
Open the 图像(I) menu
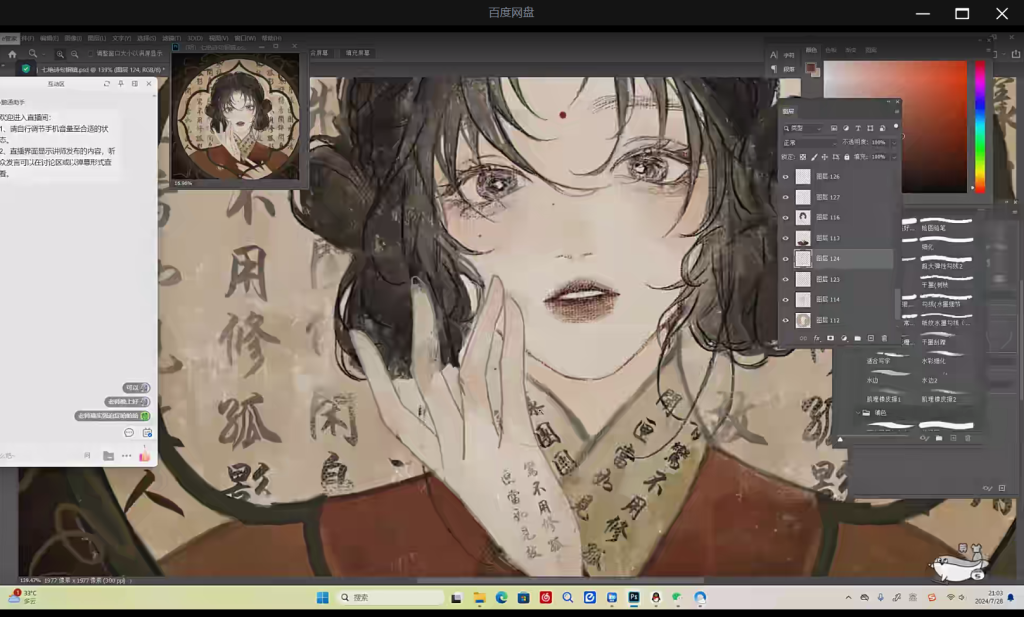click(x=71, y=39)
